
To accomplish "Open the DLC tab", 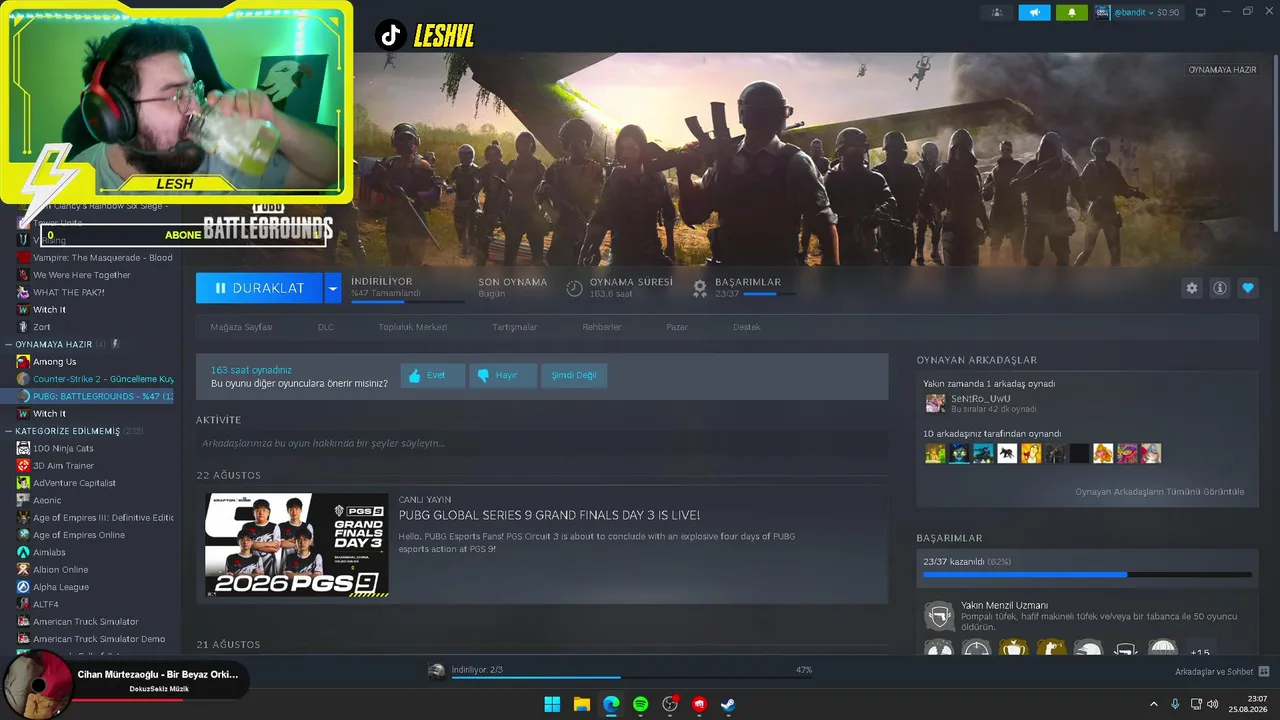I will coord(326,327).
